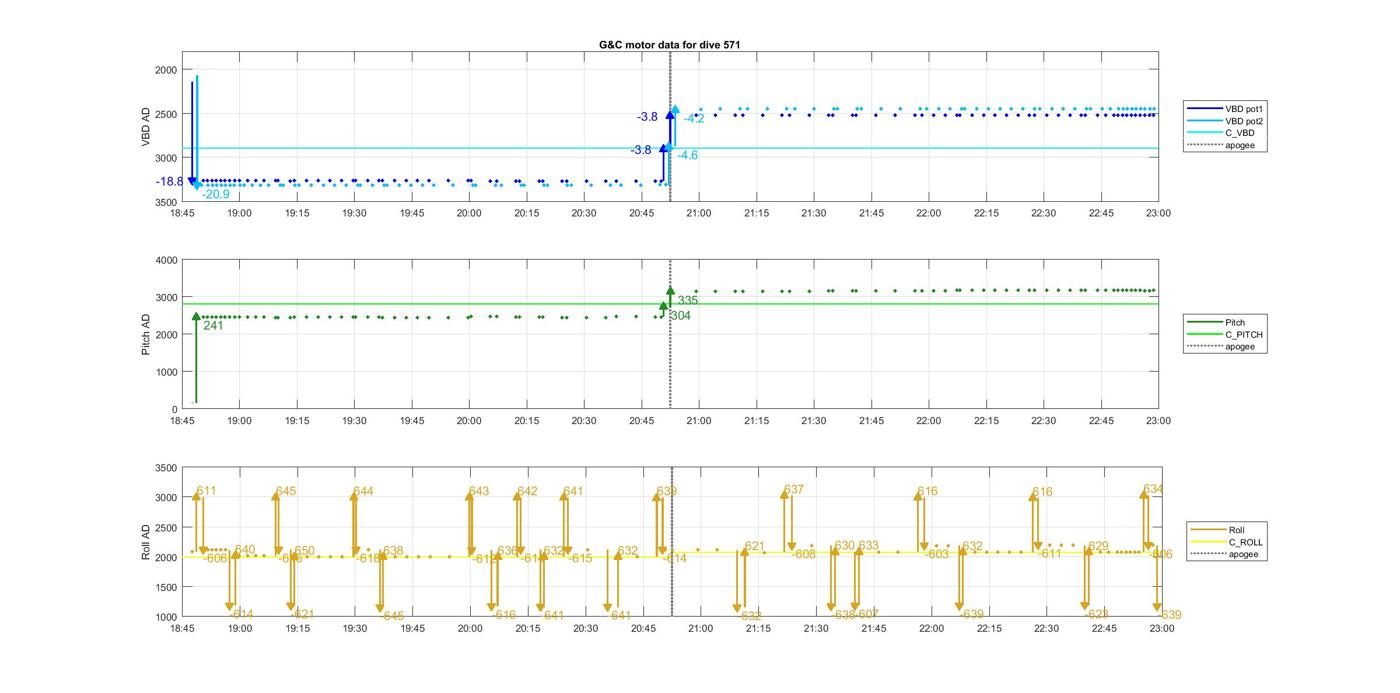Click y-tick '3500' on the Roll plot
The image size is (1400, 693).
point(166,468)
